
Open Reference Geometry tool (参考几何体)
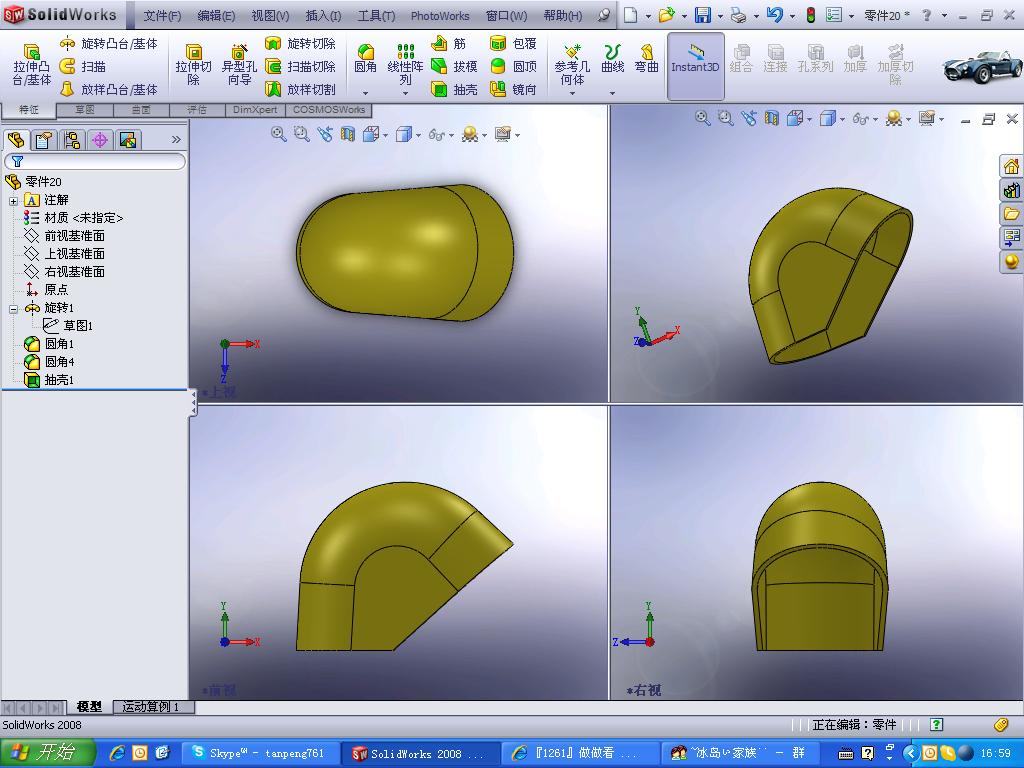(x=572, y=65)
